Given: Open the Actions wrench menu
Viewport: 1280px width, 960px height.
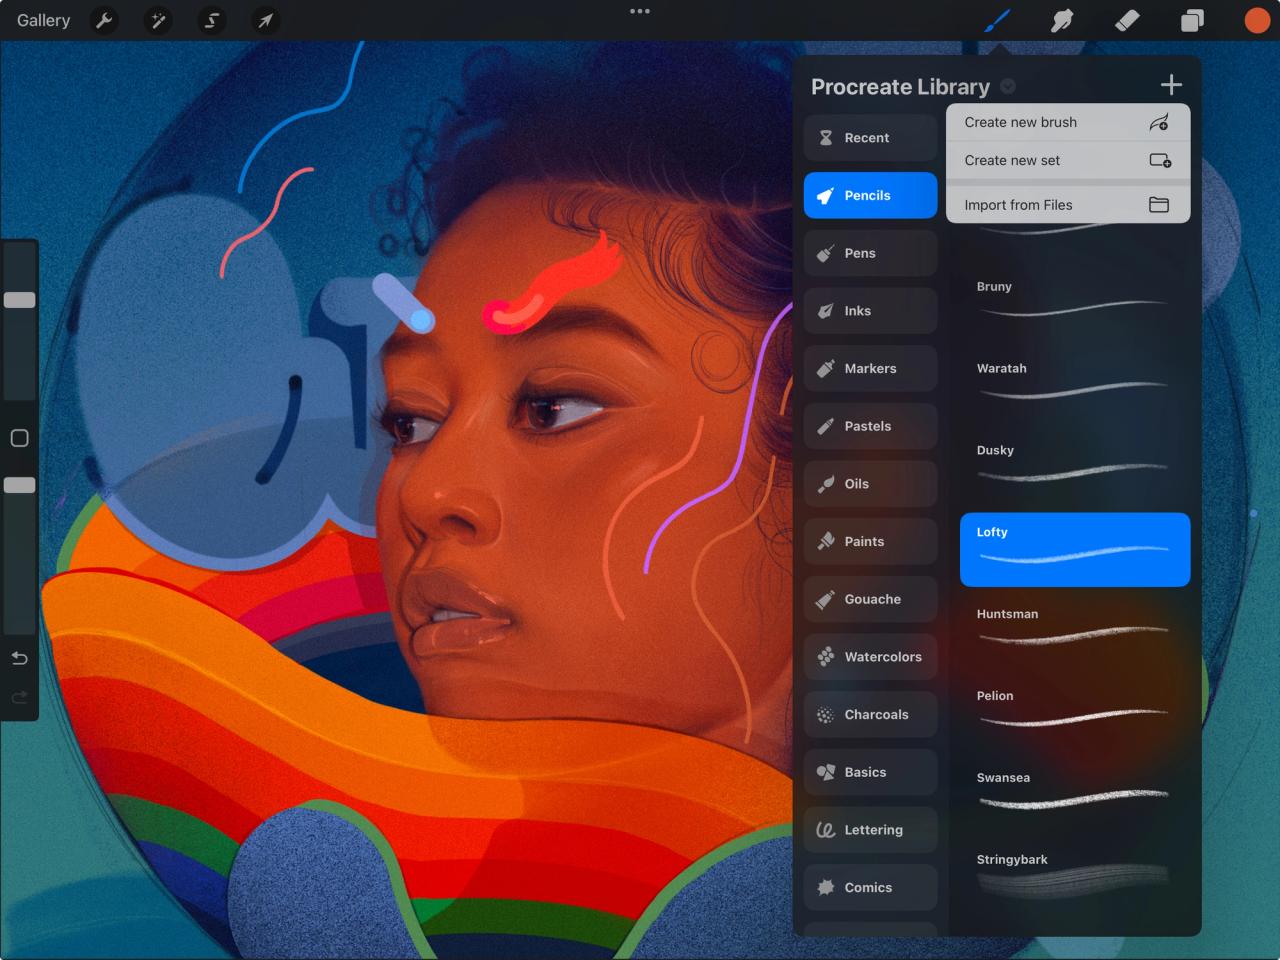Looking at the screenshot, I should (104, 20).
